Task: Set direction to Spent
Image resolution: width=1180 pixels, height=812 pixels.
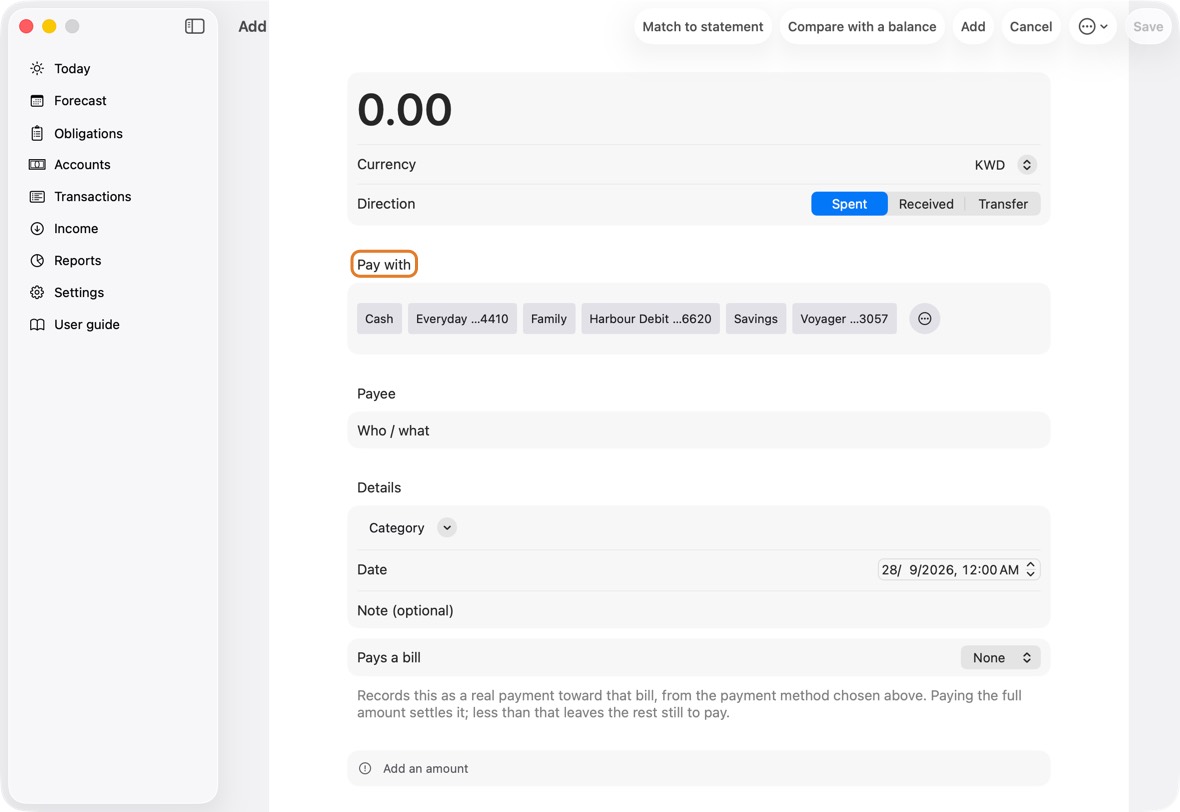Action: [849, 204]
